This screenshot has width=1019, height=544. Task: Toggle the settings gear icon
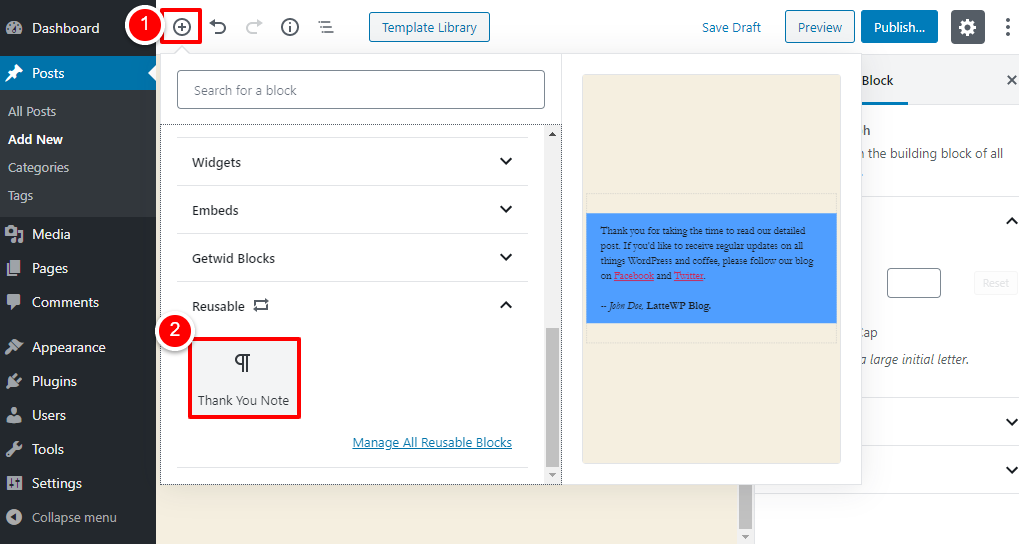pos(967,27)
